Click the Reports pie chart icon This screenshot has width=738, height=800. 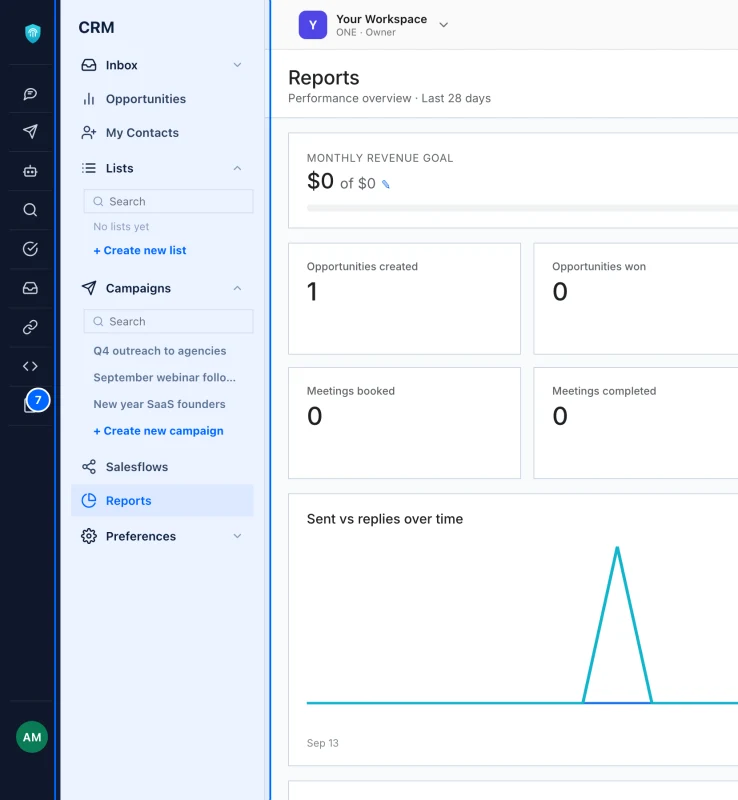[x=89, y=501]
